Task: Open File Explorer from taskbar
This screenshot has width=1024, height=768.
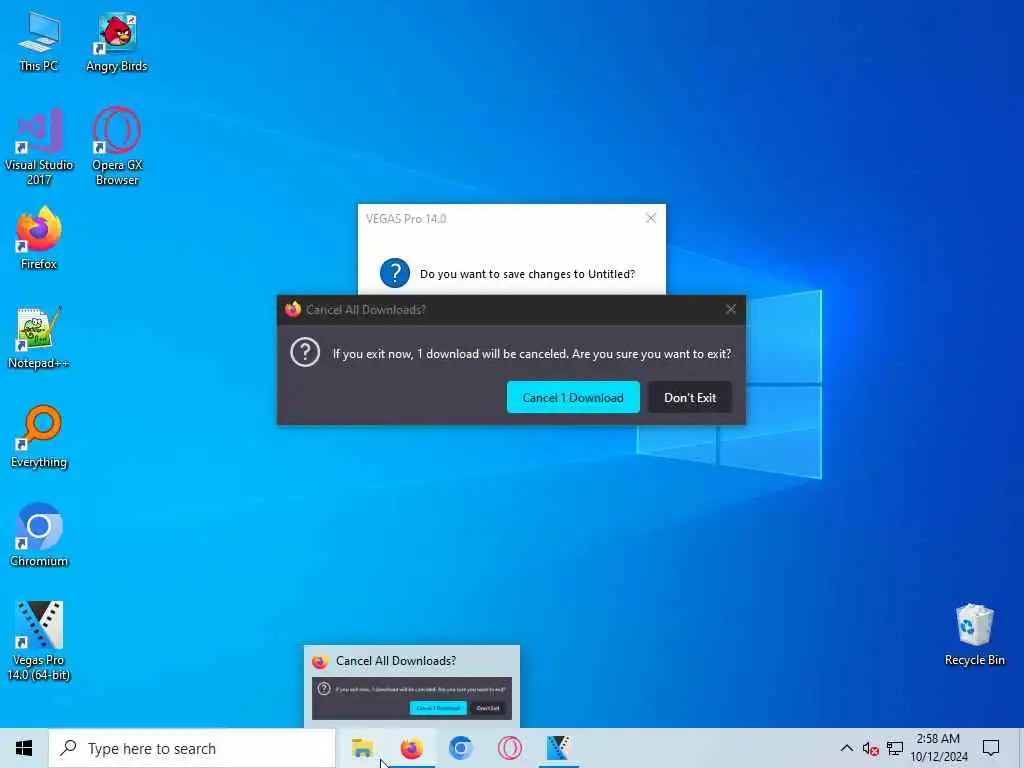Action: point(362,748)
